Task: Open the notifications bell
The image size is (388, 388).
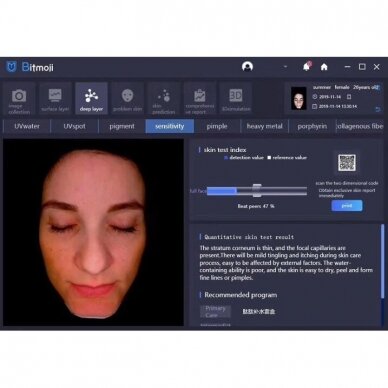Action: coord(306,67)
